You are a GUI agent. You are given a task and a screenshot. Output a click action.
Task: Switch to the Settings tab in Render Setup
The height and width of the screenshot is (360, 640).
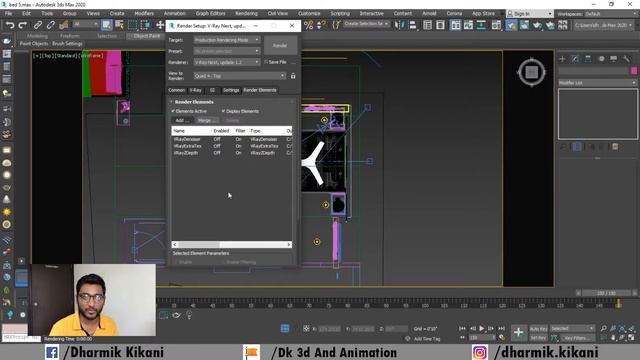[231, 90]
